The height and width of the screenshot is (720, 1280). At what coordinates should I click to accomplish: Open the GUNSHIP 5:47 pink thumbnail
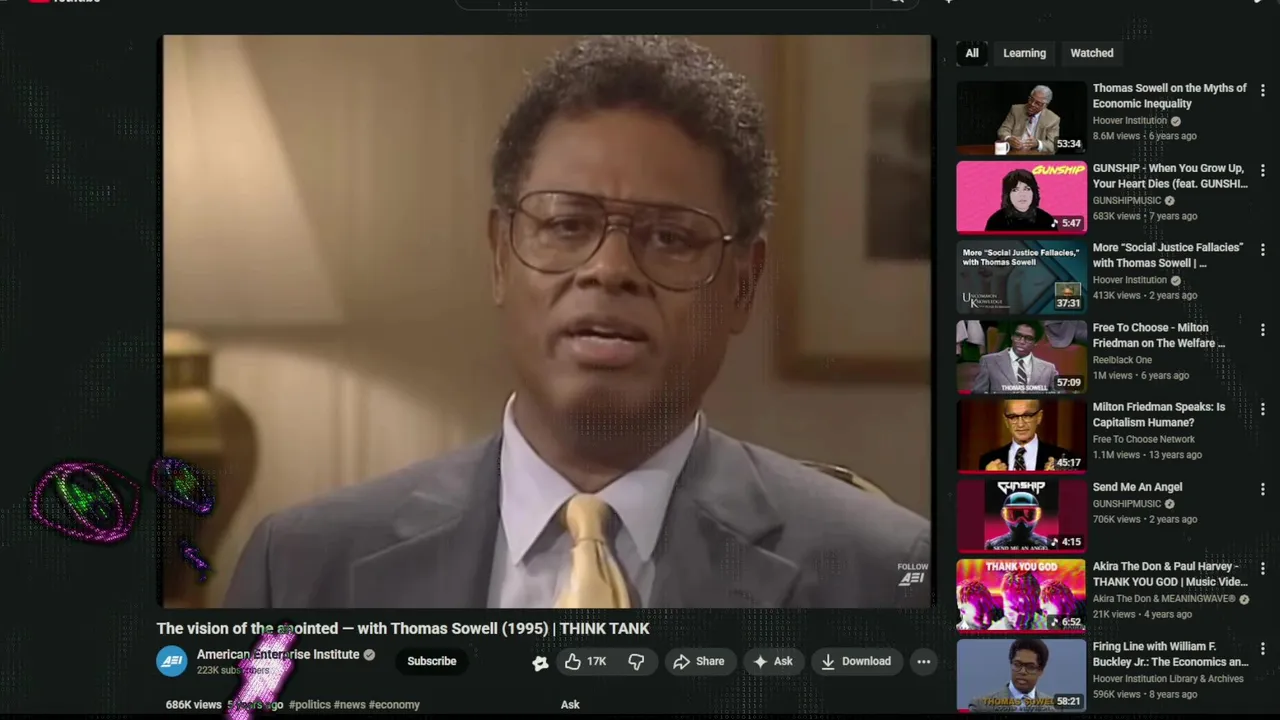[x=1021, y=197]
